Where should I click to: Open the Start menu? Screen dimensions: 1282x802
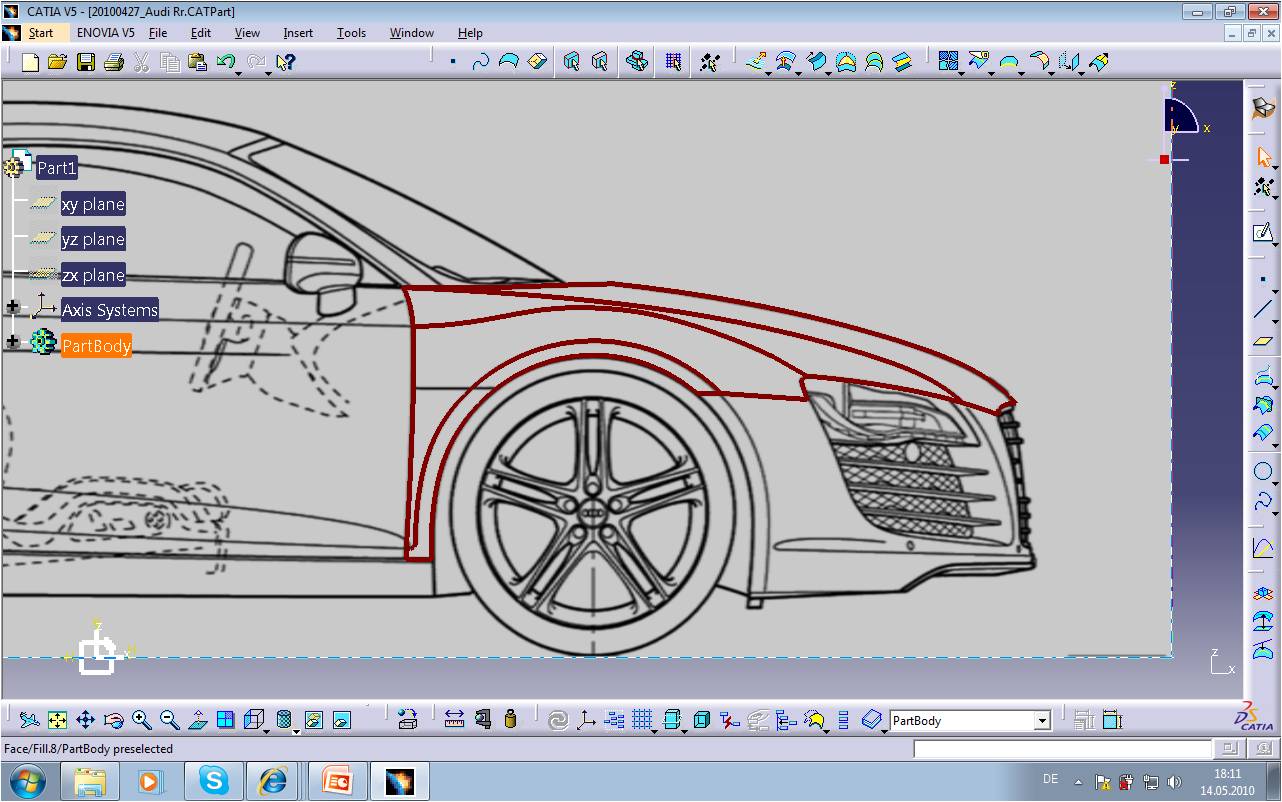tap(40, 33)
